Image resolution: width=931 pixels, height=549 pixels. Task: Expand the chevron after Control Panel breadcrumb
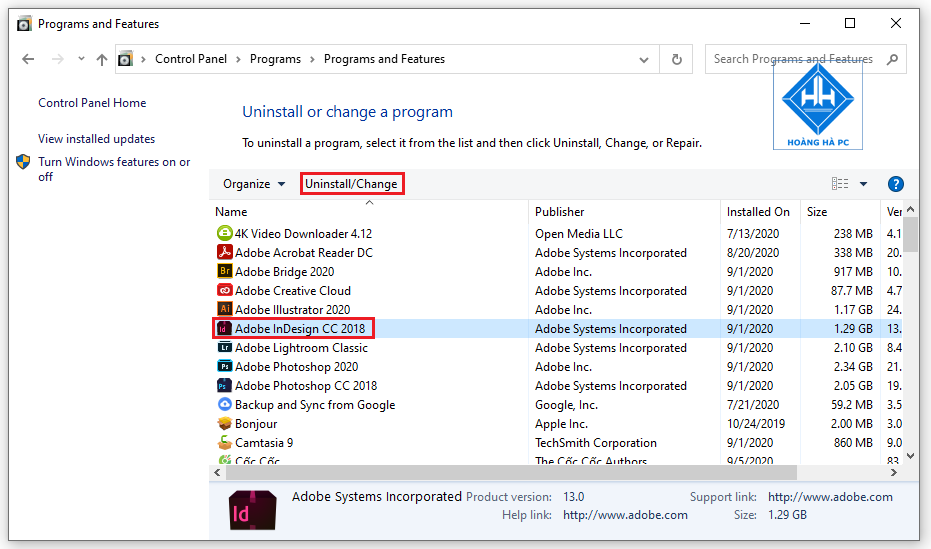pos(238,59)
